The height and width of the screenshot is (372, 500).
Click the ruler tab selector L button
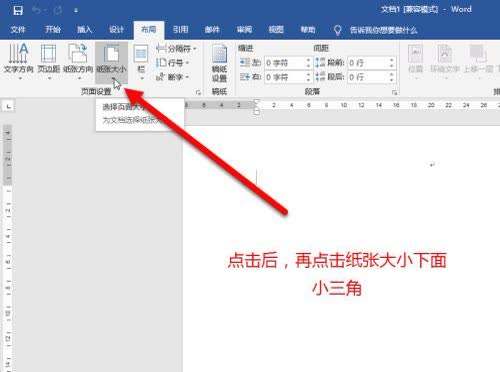tap(8, 107)
